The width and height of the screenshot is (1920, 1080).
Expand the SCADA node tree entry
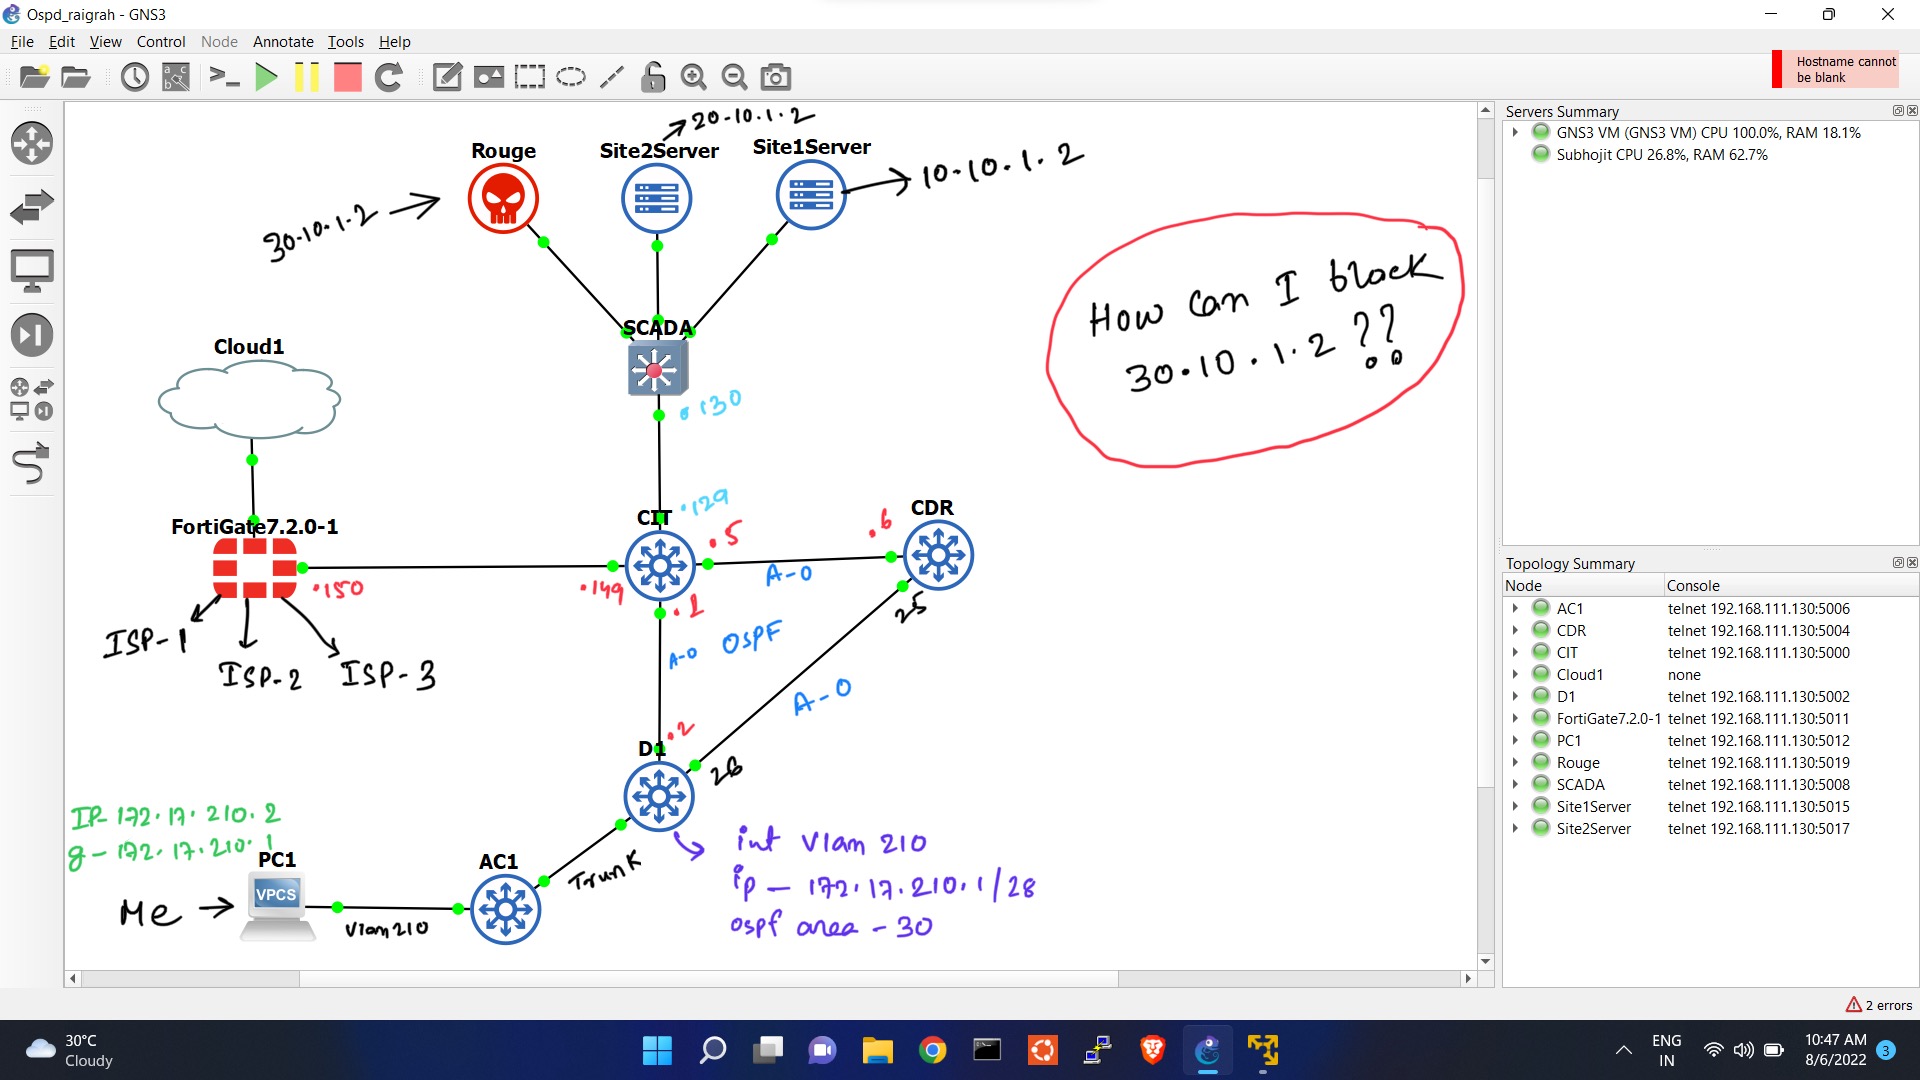click(1515, 784)
